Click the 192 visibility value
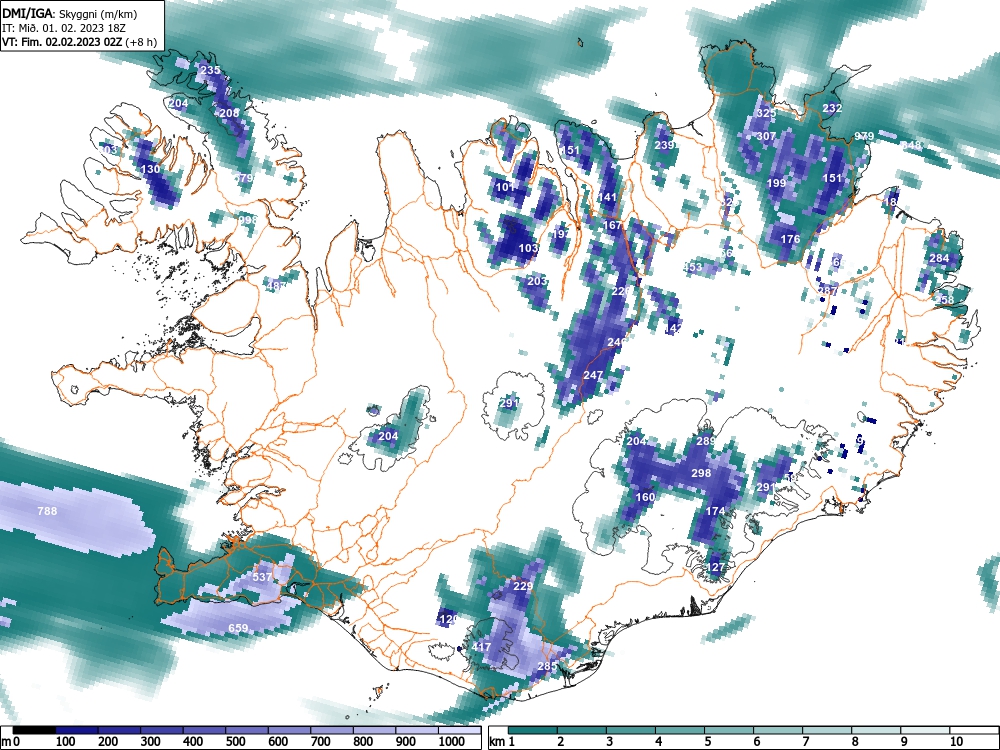The image size is (1000, 750). 561,233
